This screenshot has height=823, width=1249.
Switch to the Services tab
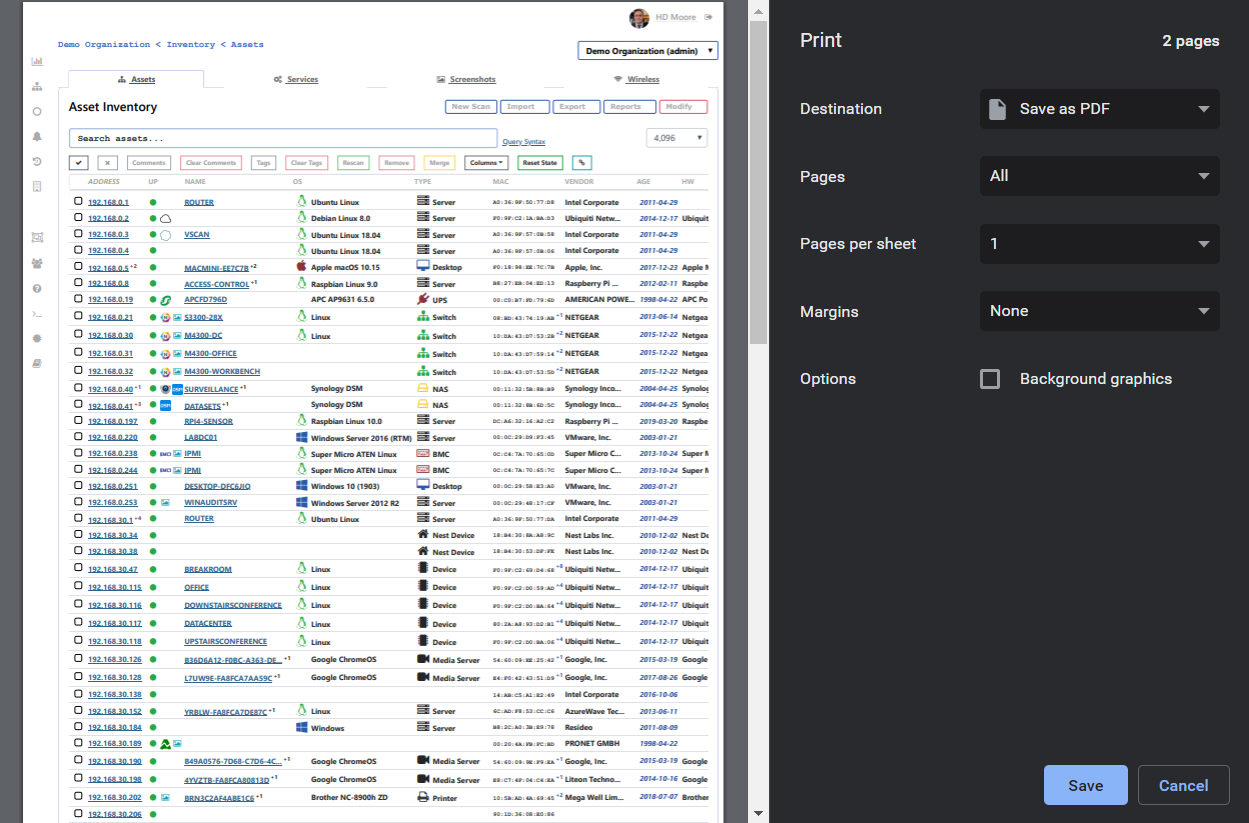296,79
